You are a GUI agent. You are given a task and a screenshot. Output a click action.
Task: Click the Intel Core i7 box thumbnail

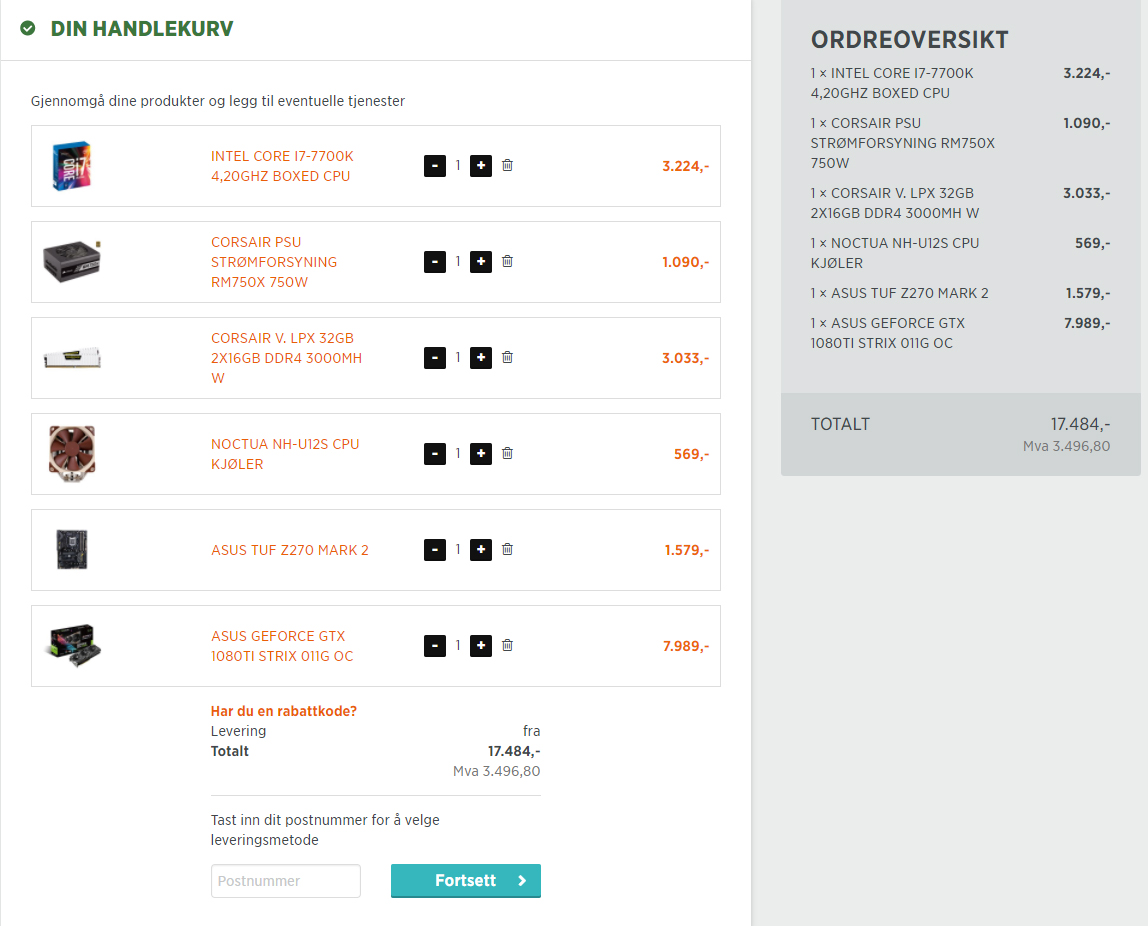click(72, 166)
